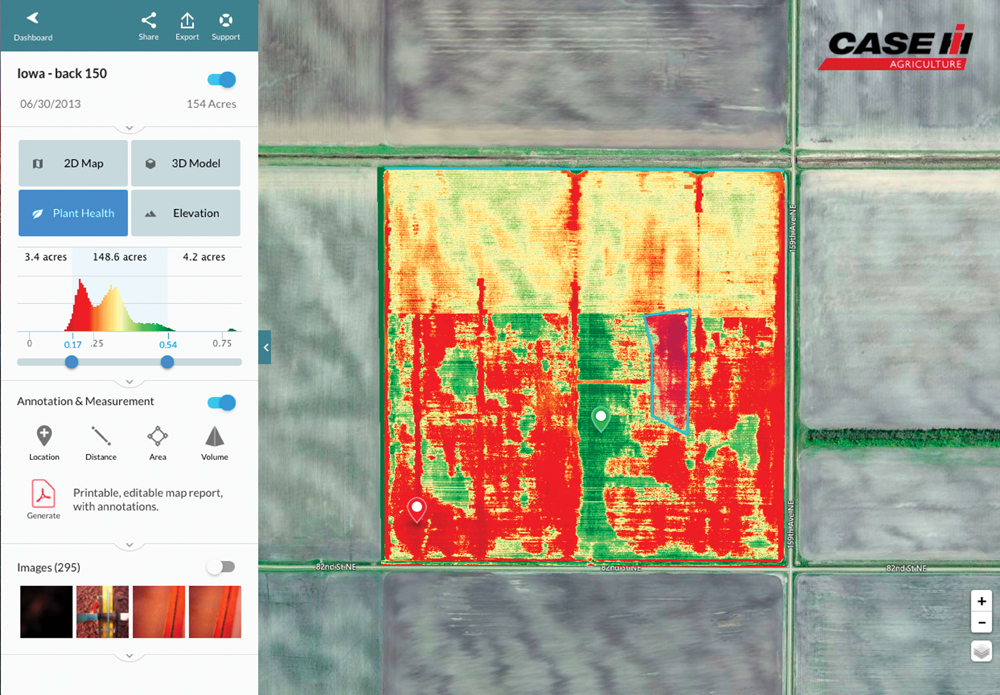Disable Annotation & Measurement toggle

coord(222,402)
